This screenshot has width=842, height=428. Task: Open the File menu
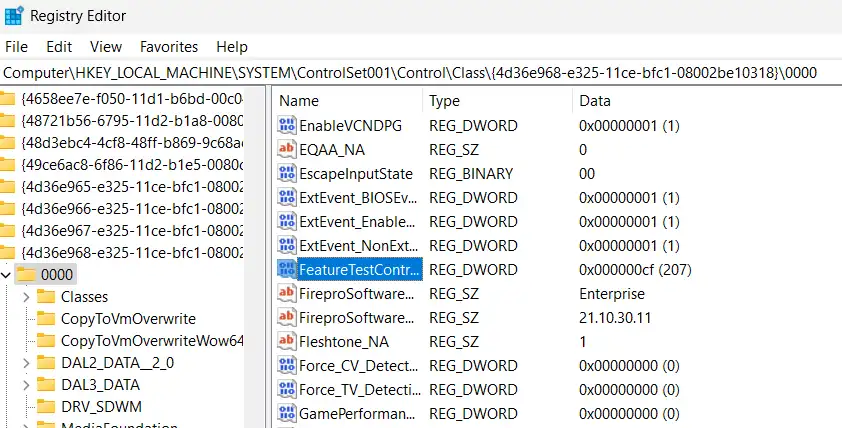pyautogui.click(x=16, y=47)
